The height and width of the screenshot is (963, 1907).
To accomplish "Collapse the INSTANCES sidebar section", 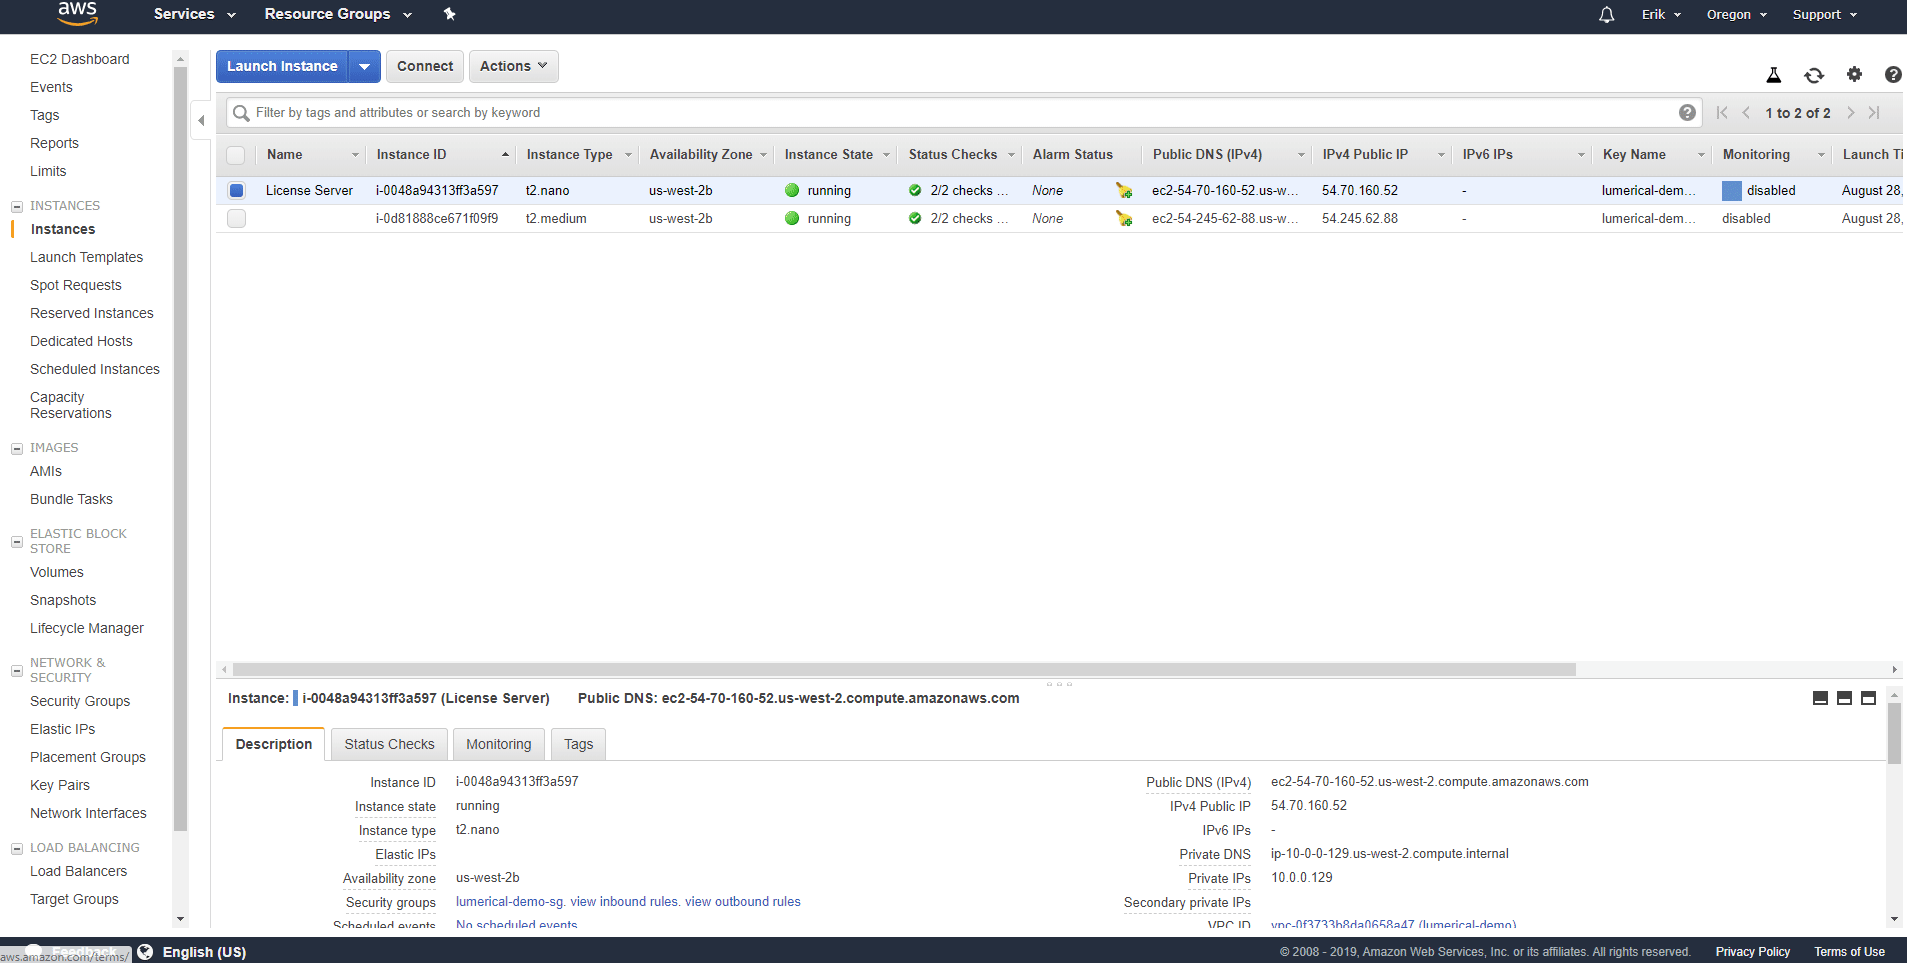I will (17, 206).
